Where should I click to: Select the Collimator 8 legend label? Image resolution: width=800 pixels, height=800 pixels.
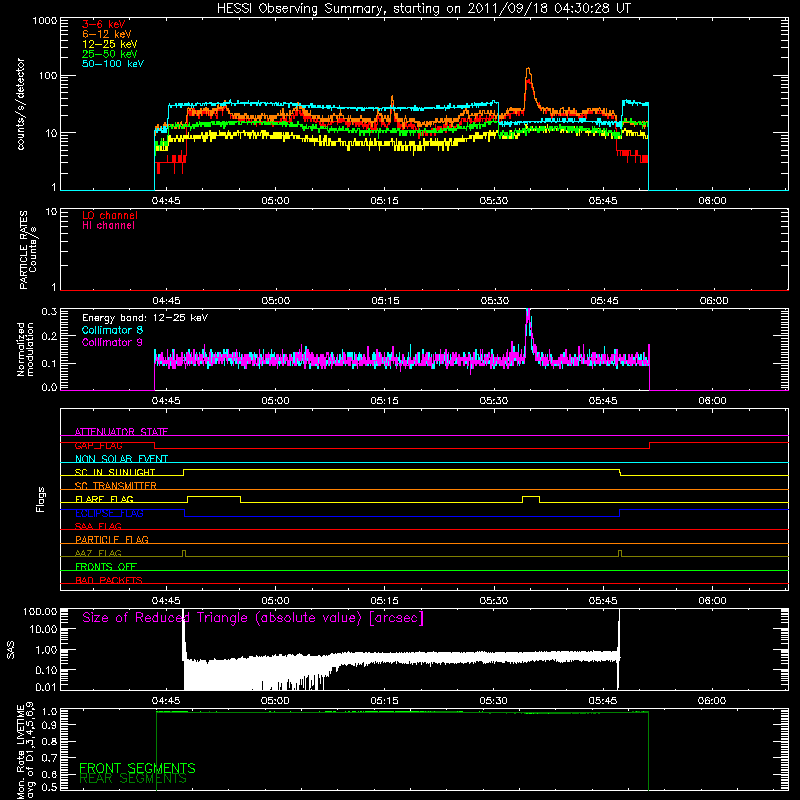112,330
